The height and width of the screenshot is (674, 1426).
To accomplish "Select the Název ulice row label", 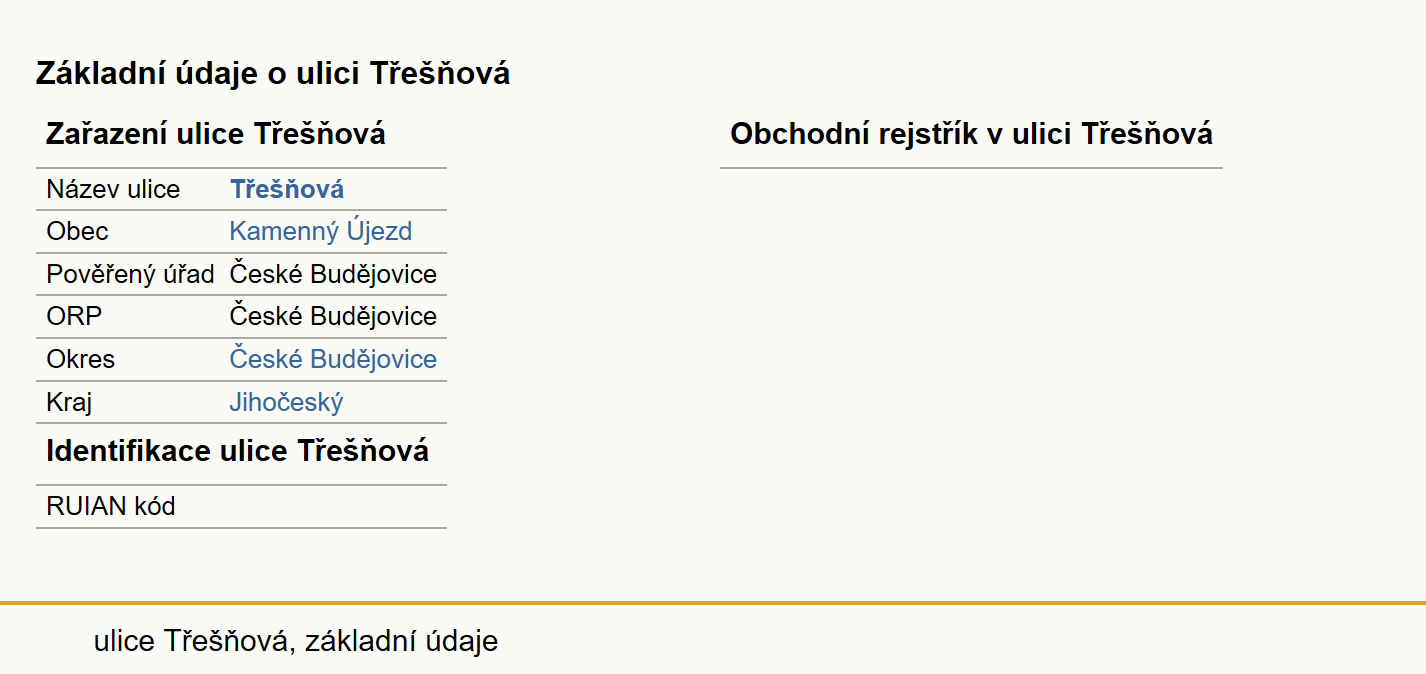I will point(113,189).
